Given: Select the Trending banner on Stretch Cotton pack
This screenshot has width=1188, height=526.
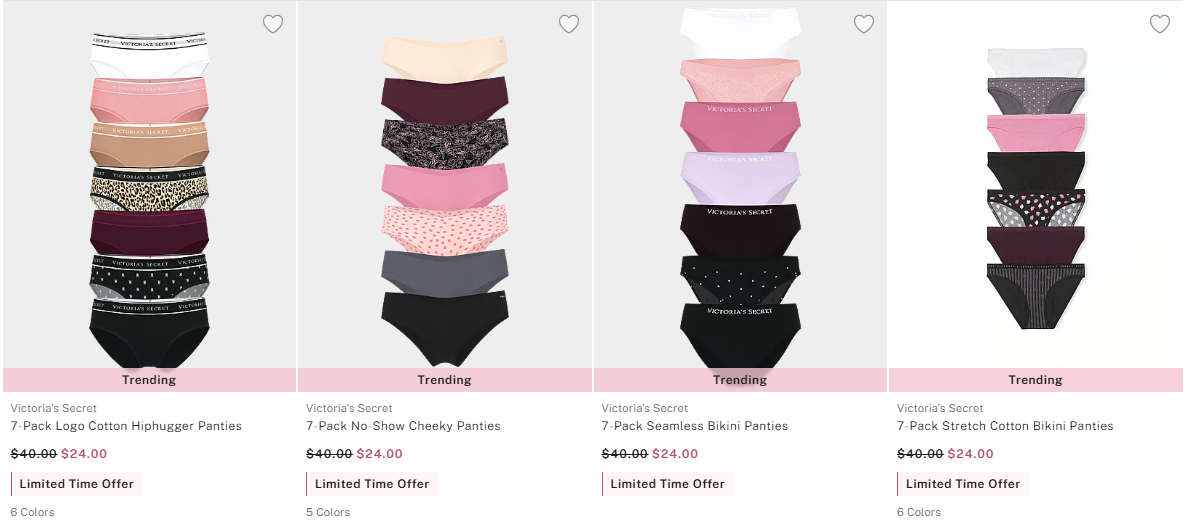Looking at the screenshot, I should point(1036,380).
